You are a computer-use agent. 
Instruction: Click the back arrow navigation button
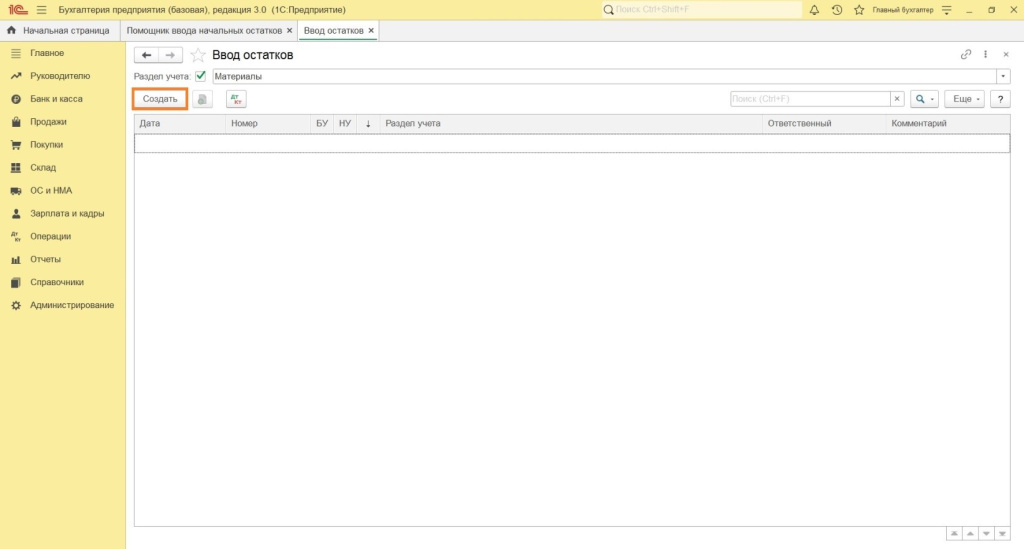tap(147, 55)
